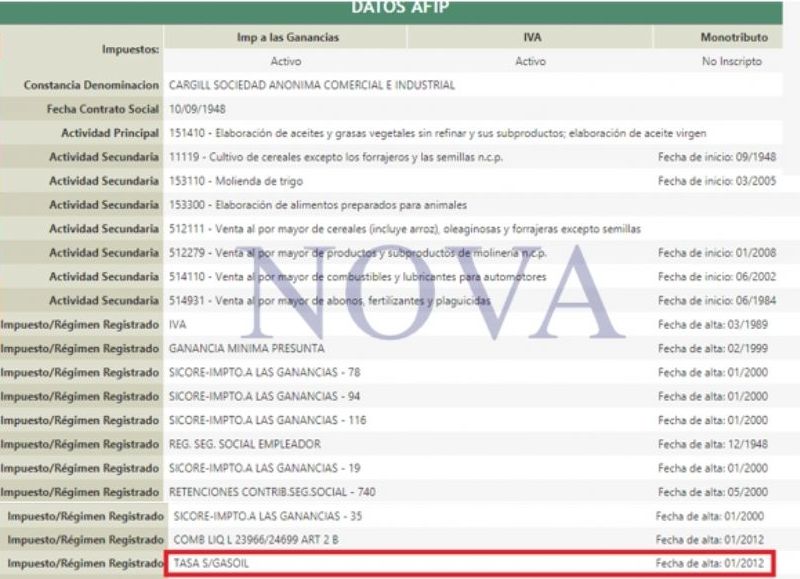Viewport: 800px width, 579px height.
Task: Click RETENCIONES CONTRIB.SEG.SOCIAL - 740
Action: coord(272,493)
